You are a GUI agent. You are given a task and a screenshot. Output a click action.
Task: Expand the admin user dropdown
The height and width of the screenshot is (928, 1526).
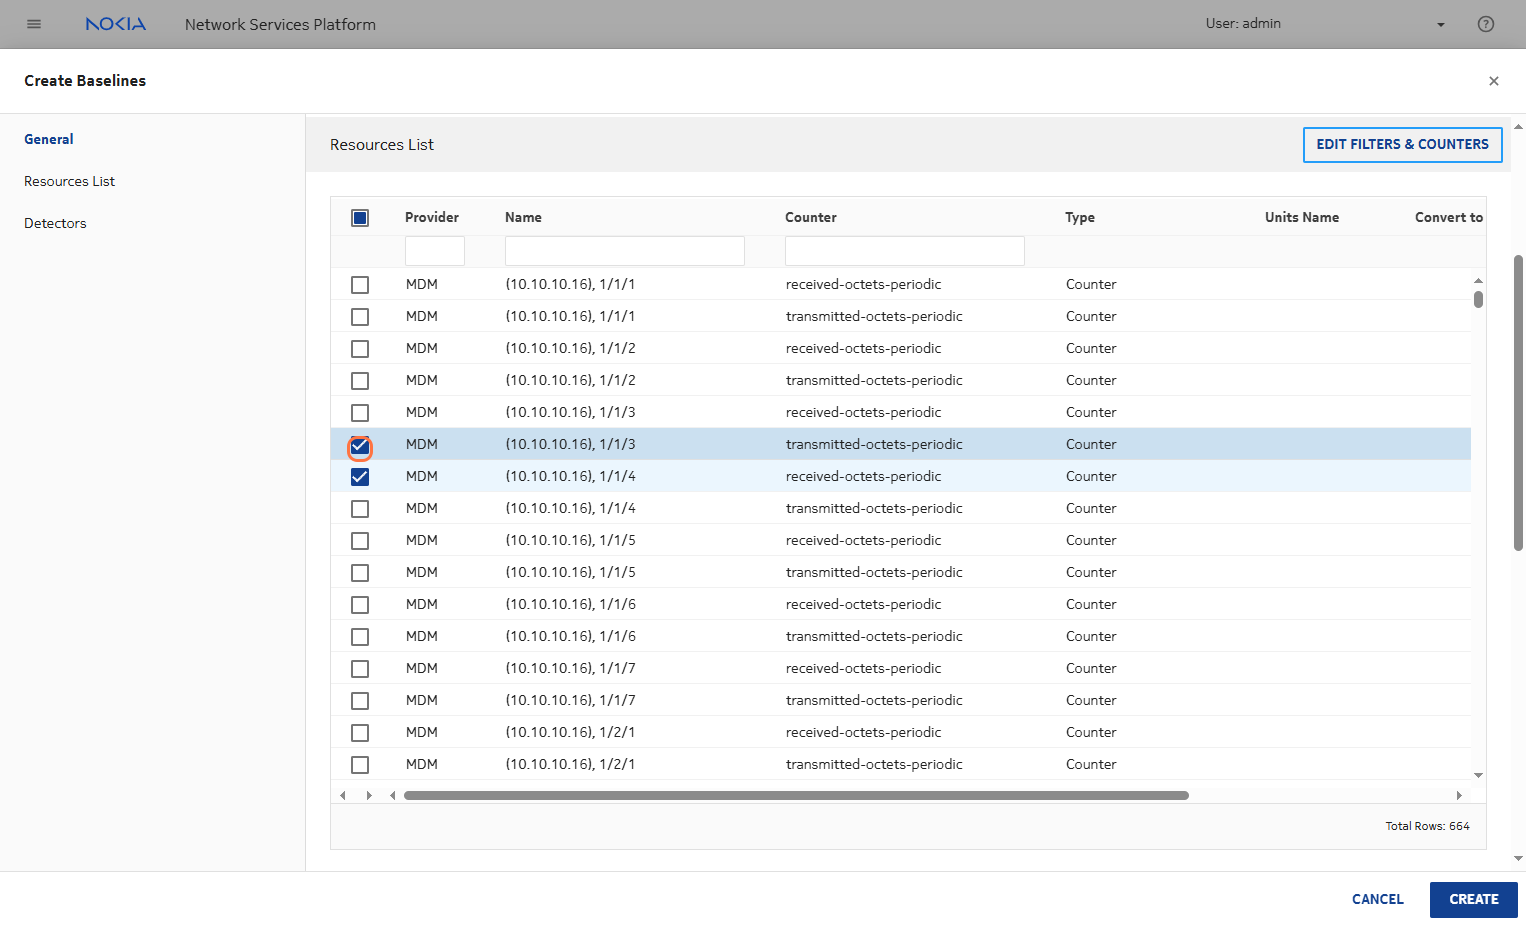(x=1440, y=25)
